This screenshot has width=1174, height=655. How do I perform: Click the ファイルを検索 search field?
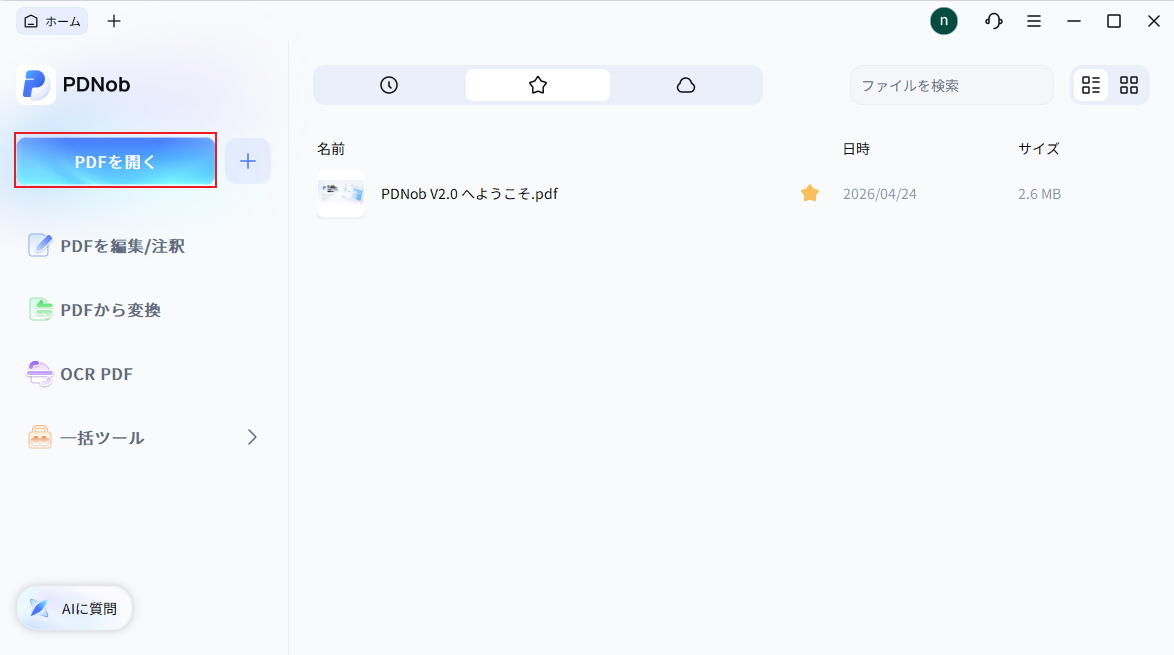coord(952,85)
